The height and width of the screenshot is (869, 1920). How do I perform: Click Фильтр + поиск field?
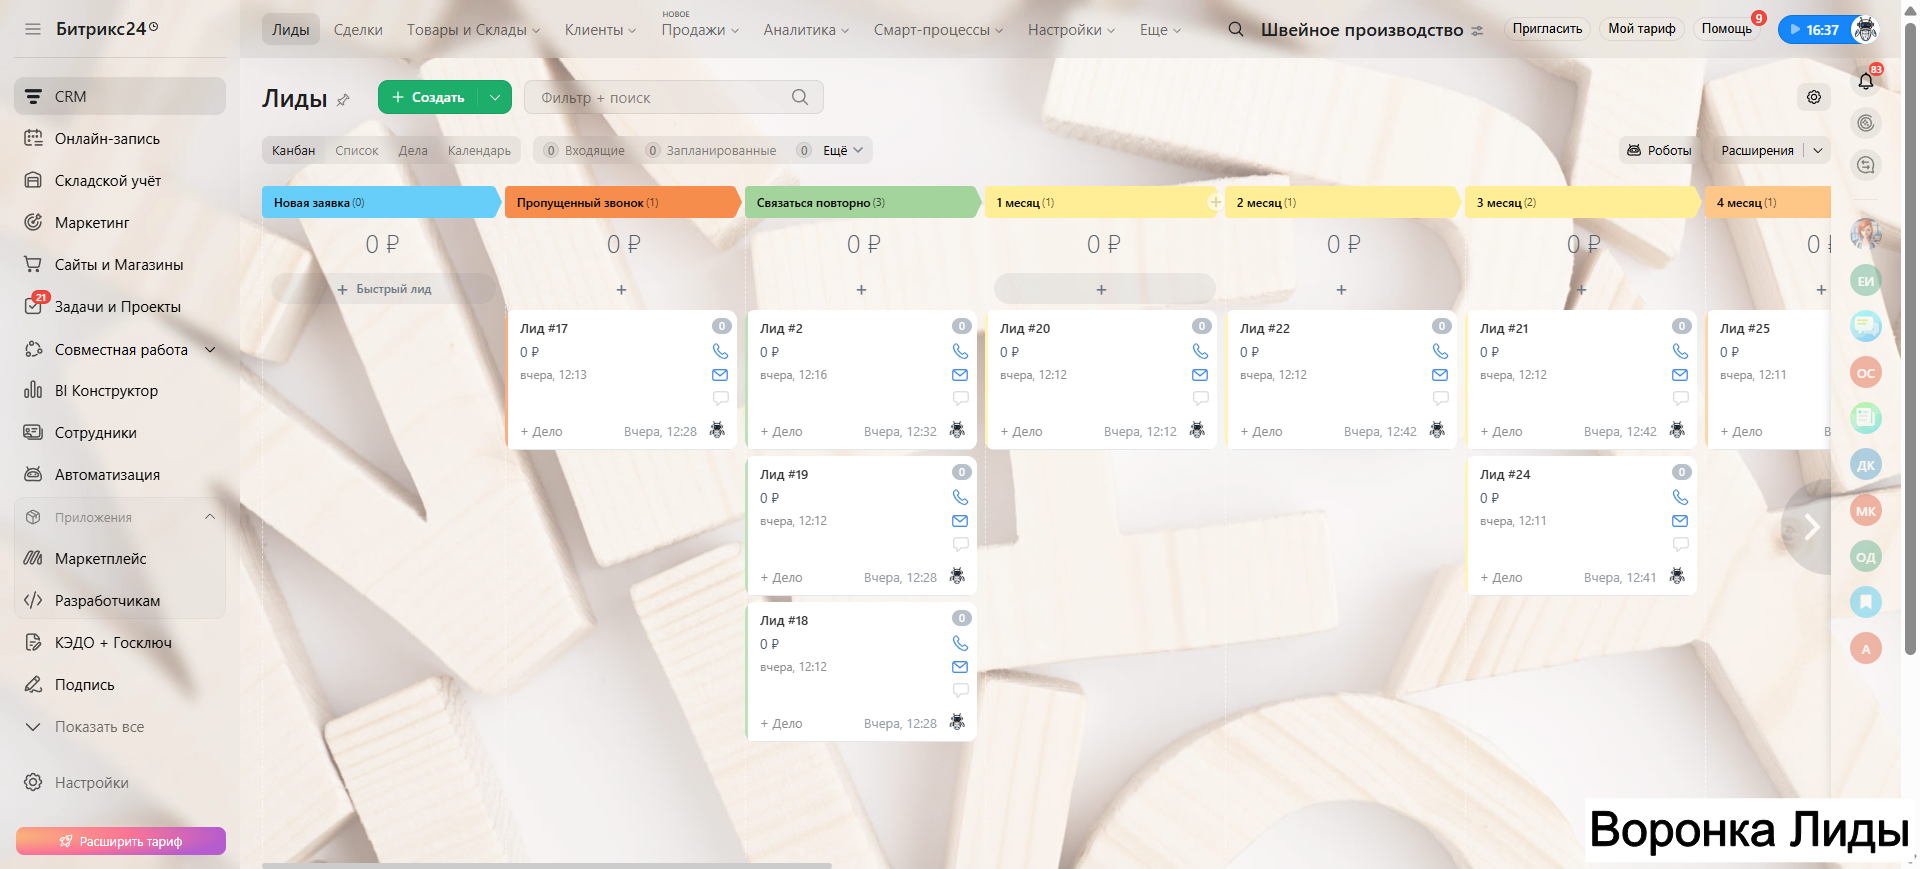[x=674, y=97]
